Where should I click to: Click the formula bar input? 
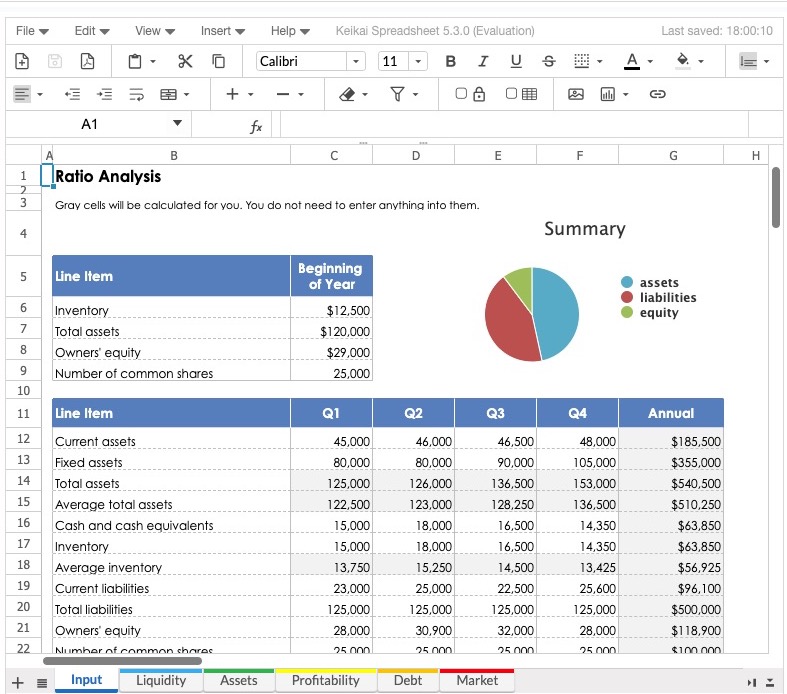[x=514, y=124]
